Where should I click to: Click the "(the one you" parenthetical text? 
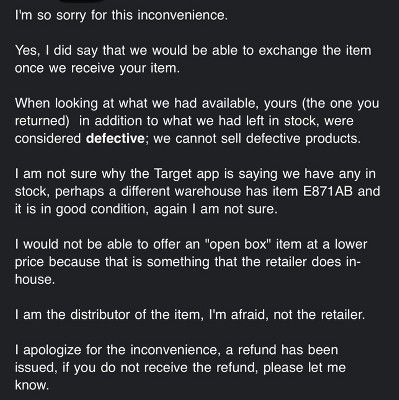[x=340, y=103]
